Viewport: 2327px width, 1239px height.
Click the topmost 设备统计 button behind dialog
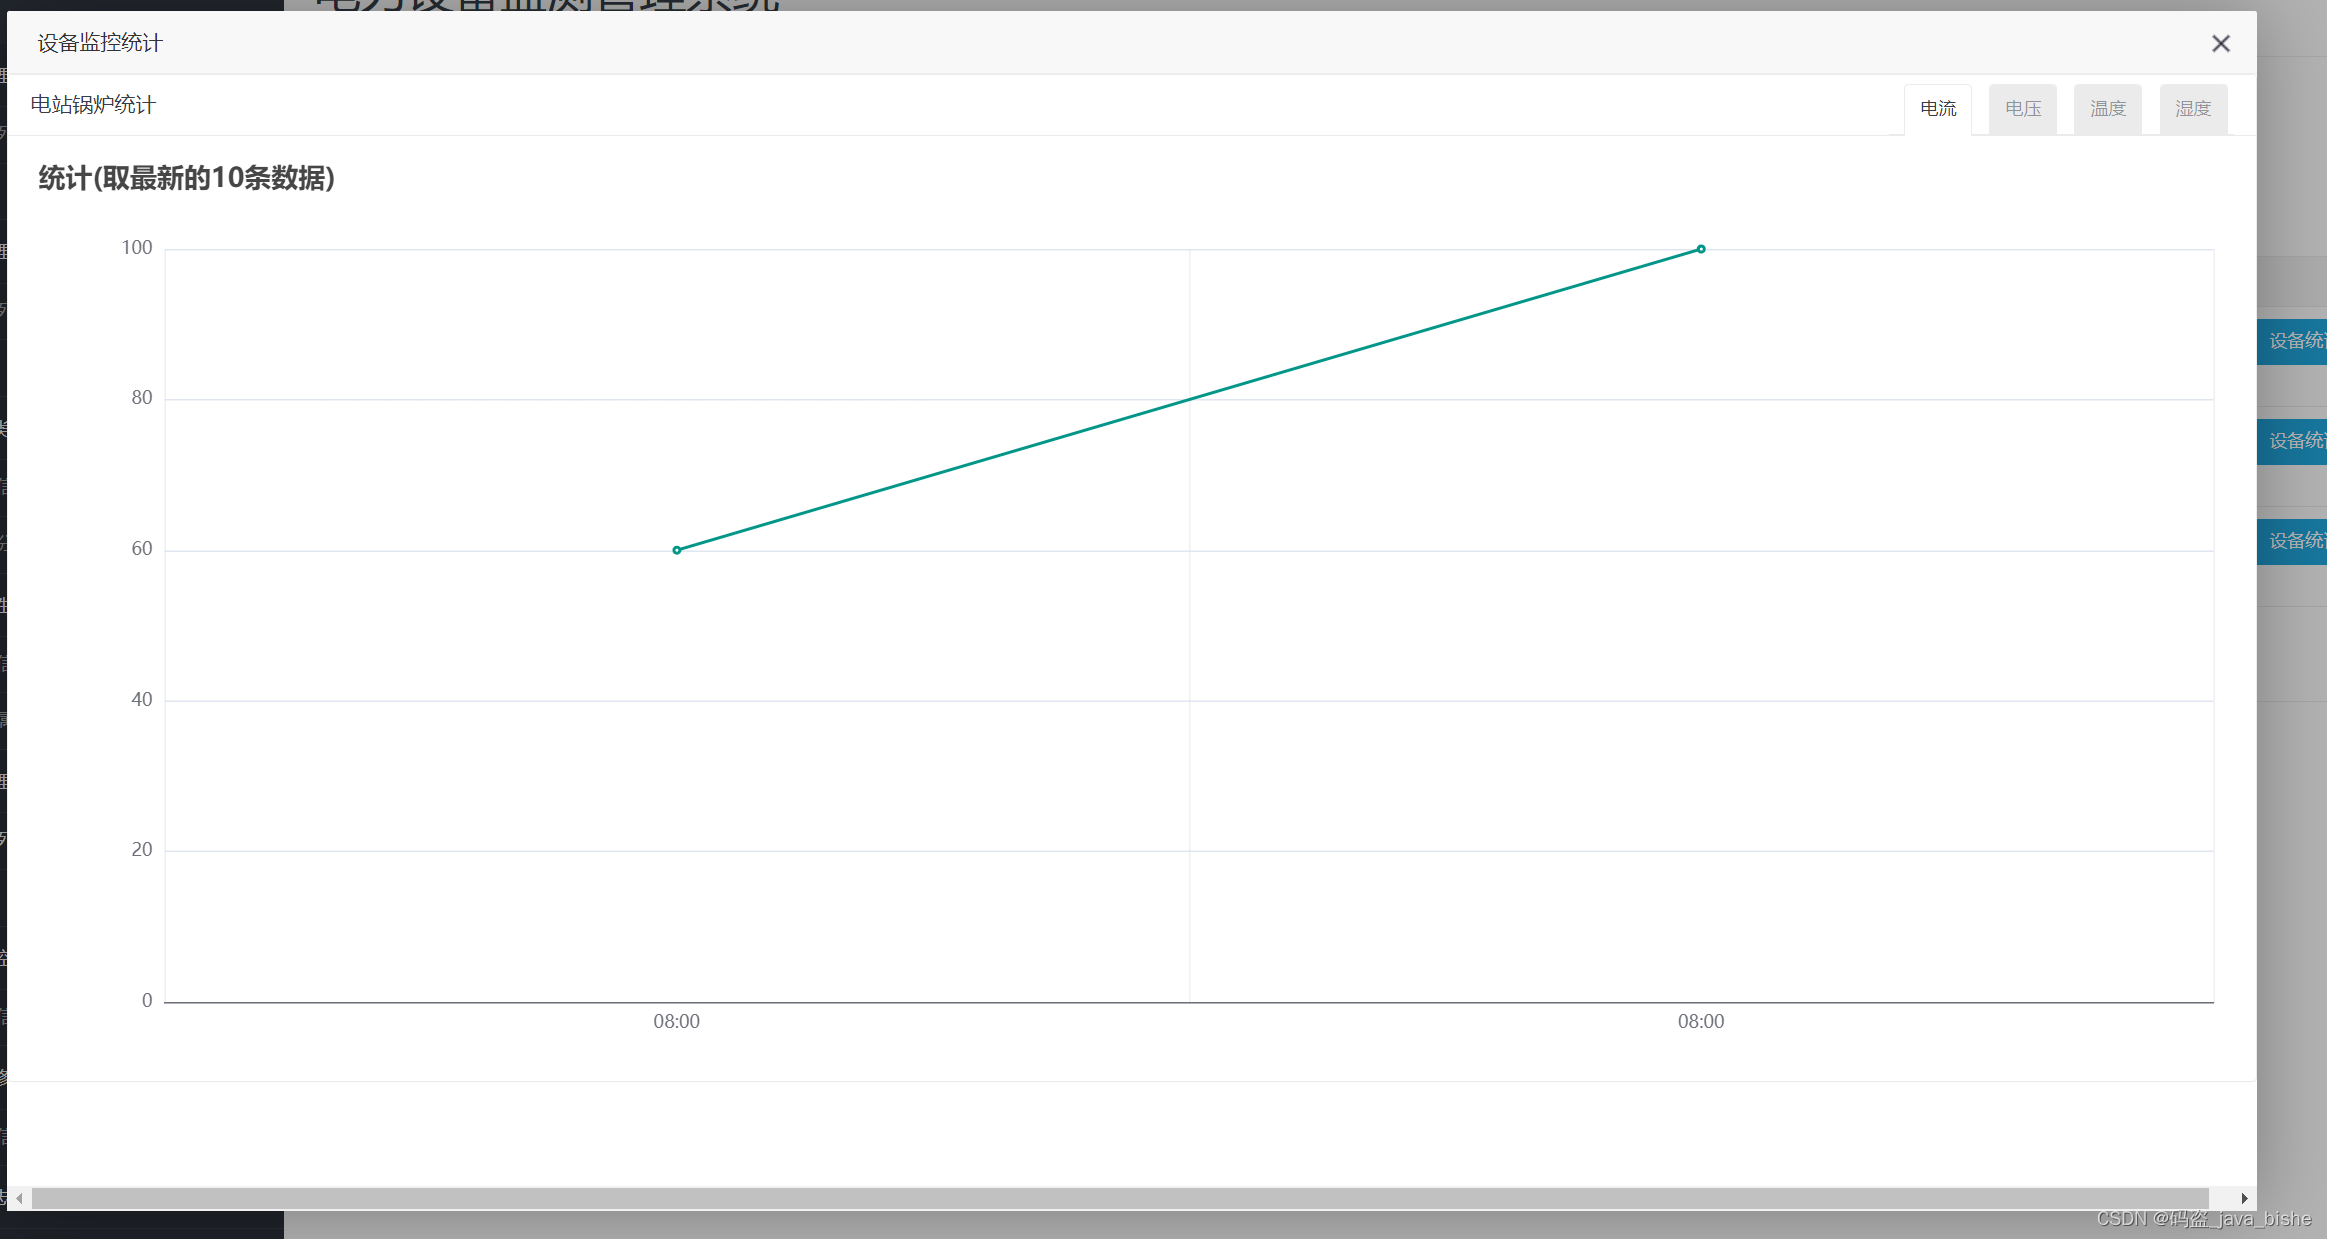2292,341
